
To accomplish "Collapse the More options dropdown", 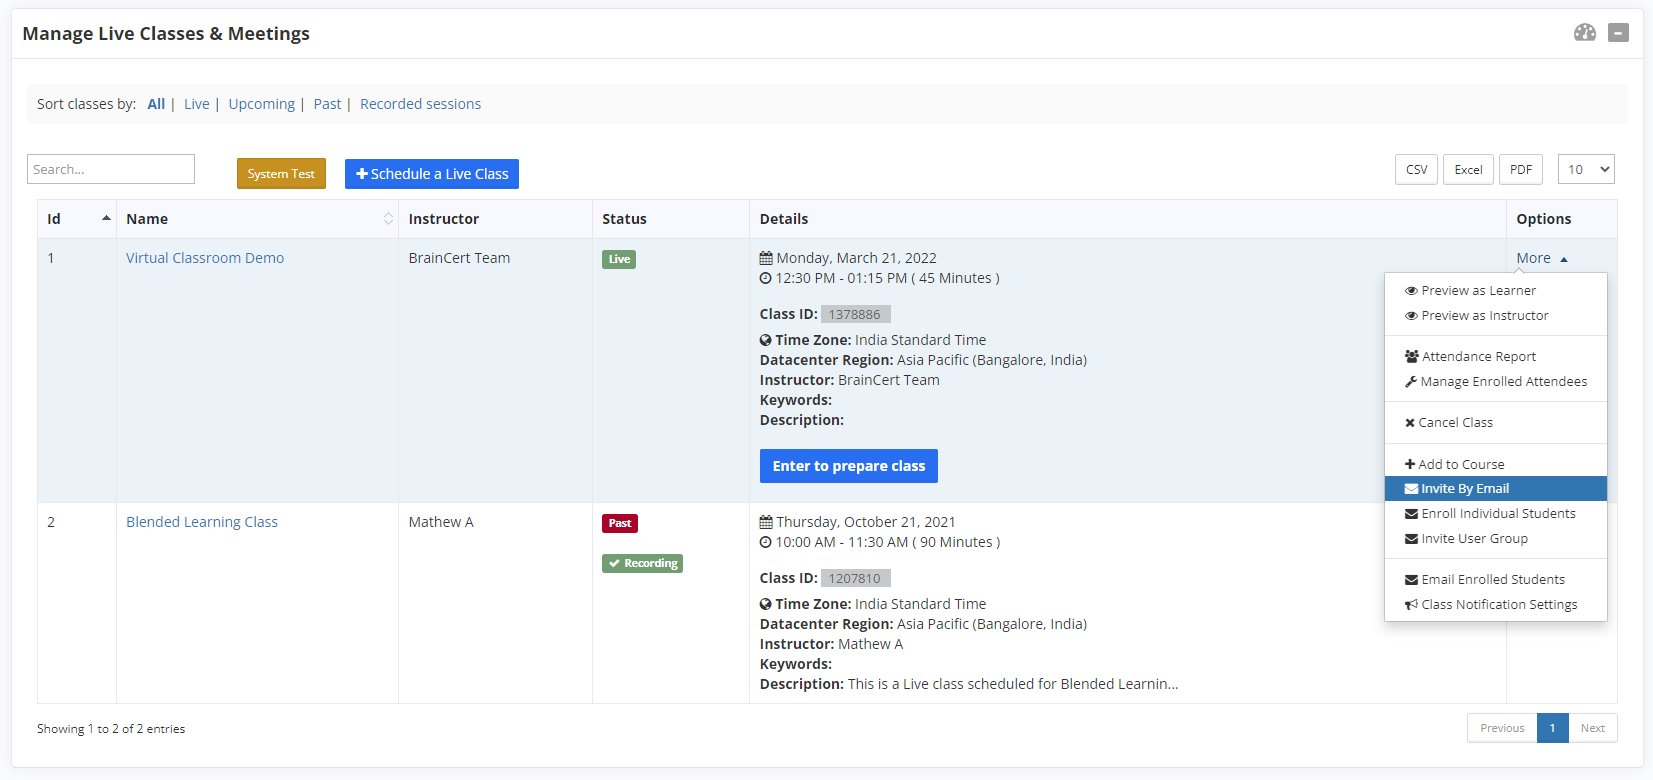I will coord(1542,258).
